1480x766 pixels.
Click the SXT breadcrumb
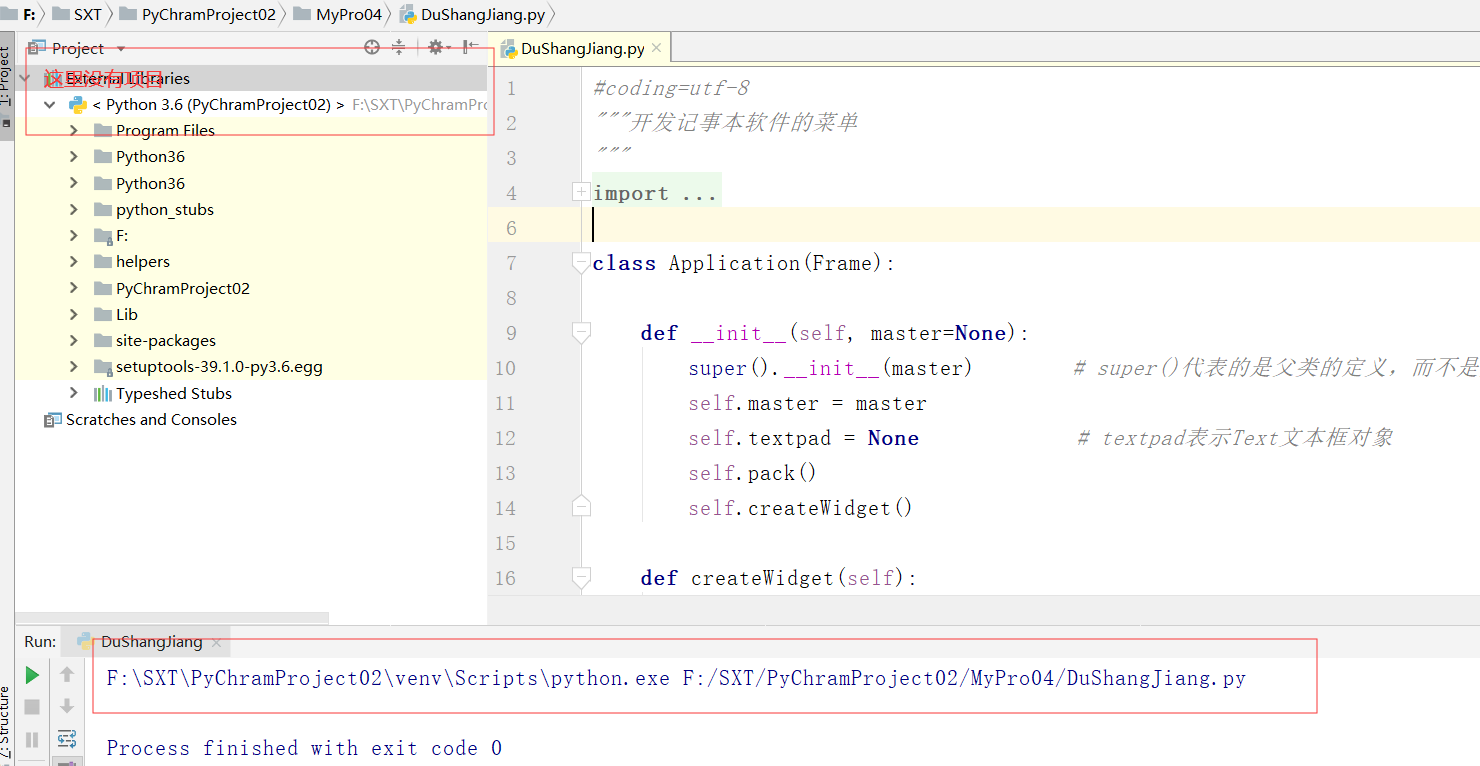[78, 14]
